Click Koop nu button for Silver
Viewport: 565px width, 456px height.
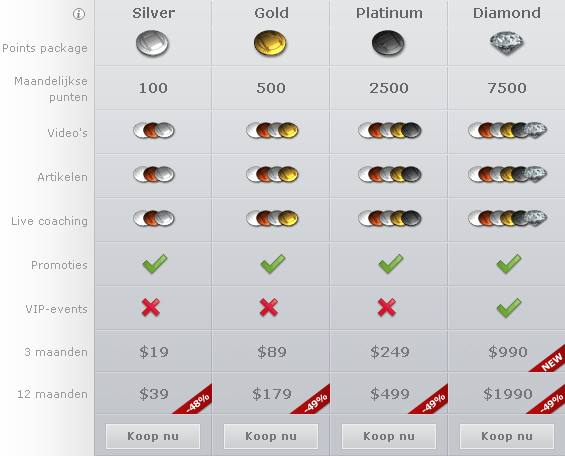[x=153, y=436]
